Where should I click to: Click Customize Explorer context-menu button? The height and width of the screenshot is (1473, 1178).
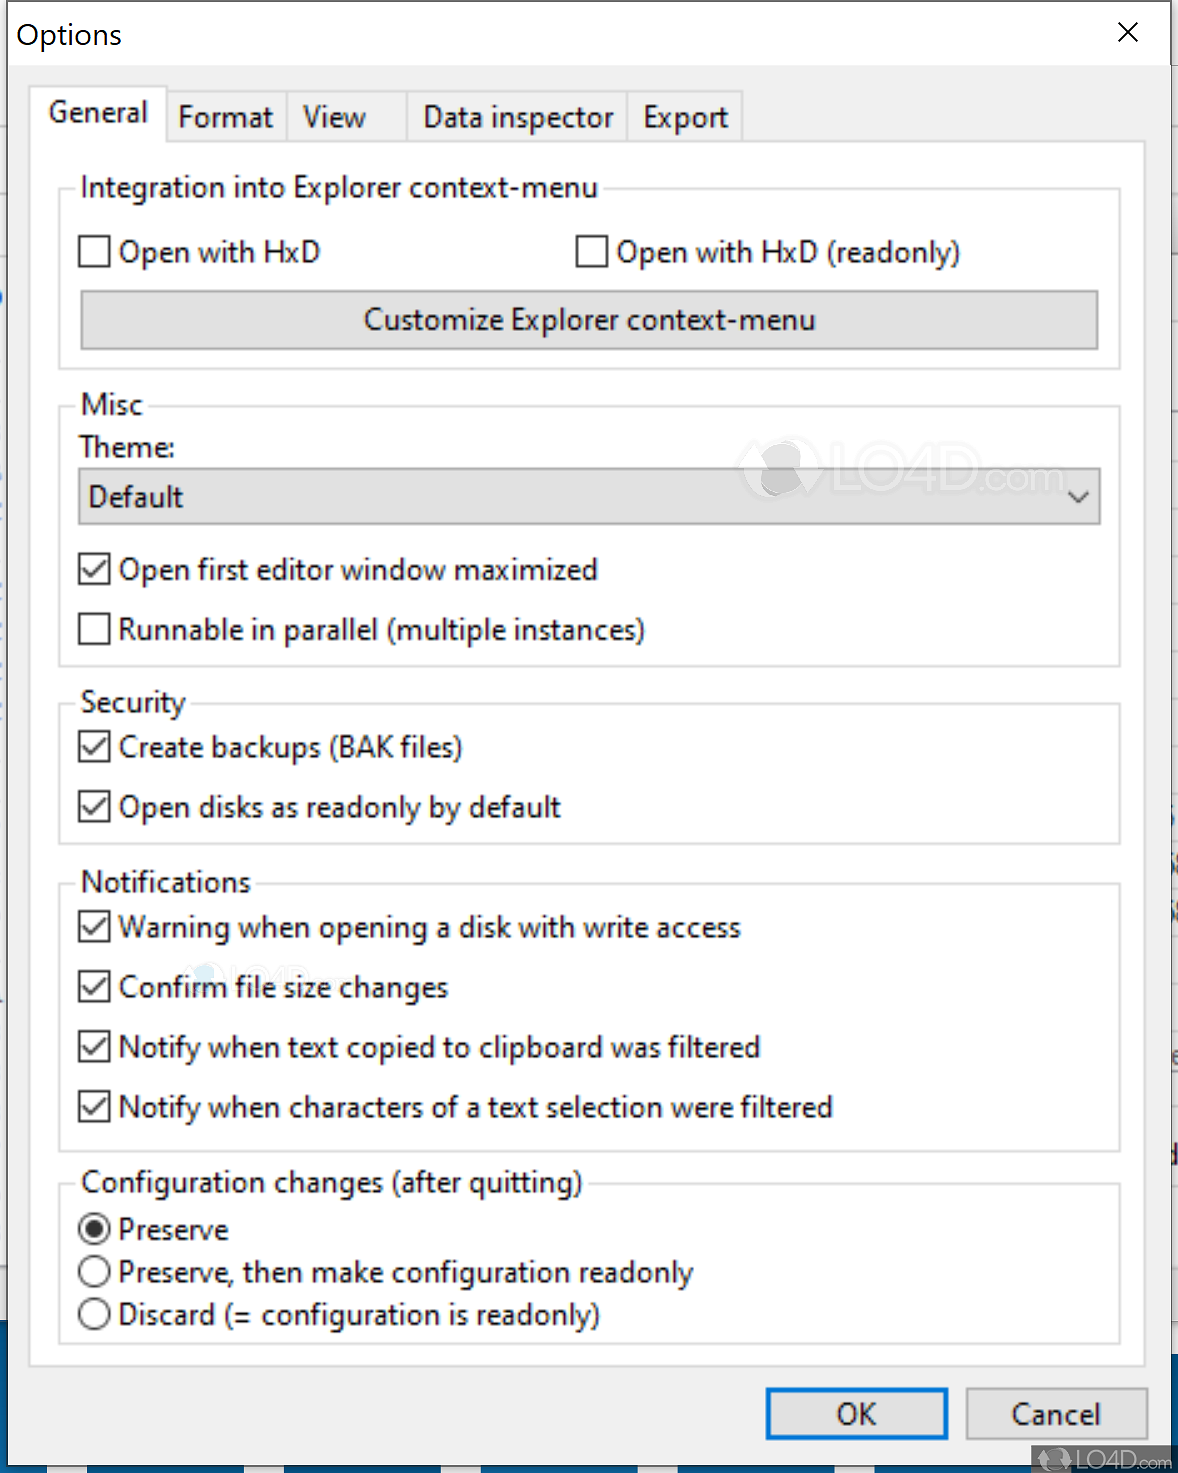coord(589,320)
